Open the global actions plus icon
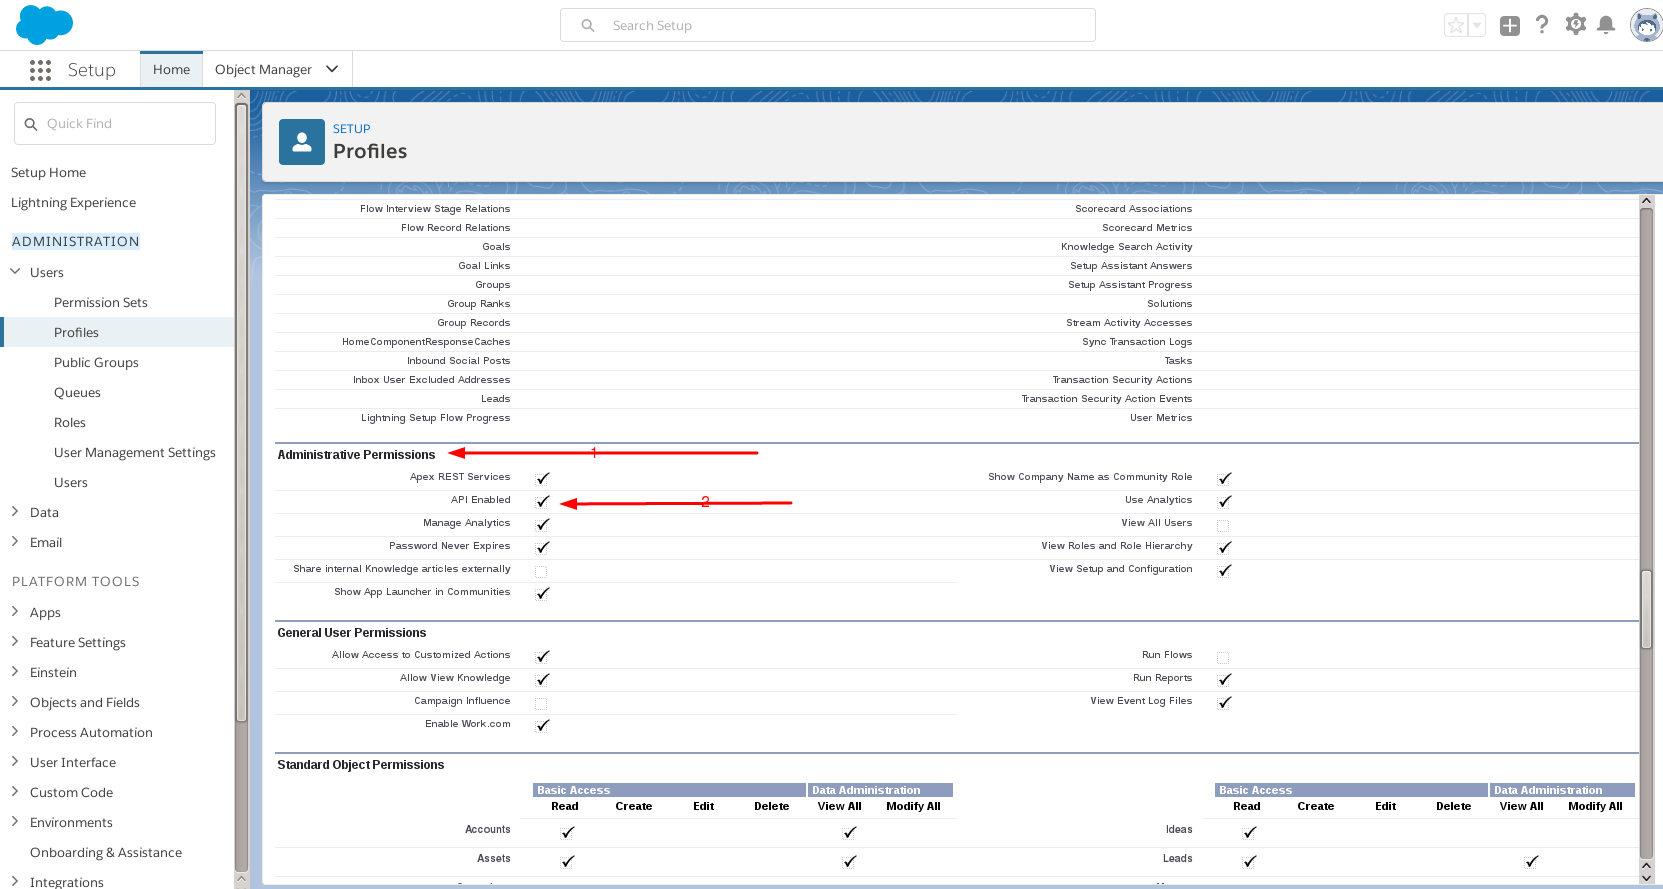Screen dimensions: 1663x889 click(1510, 25)
